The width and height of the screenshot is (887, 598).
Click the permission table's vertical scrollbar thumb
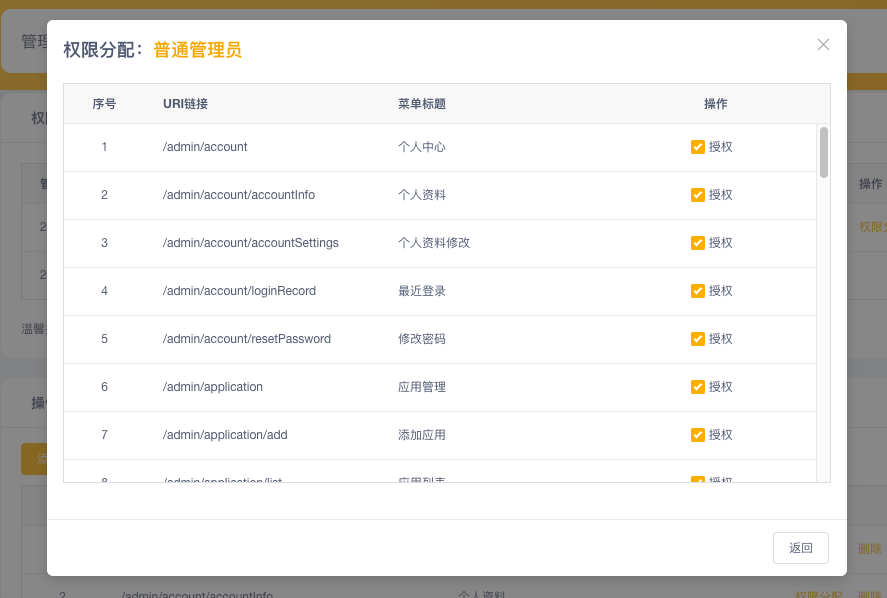coord(824,152)
